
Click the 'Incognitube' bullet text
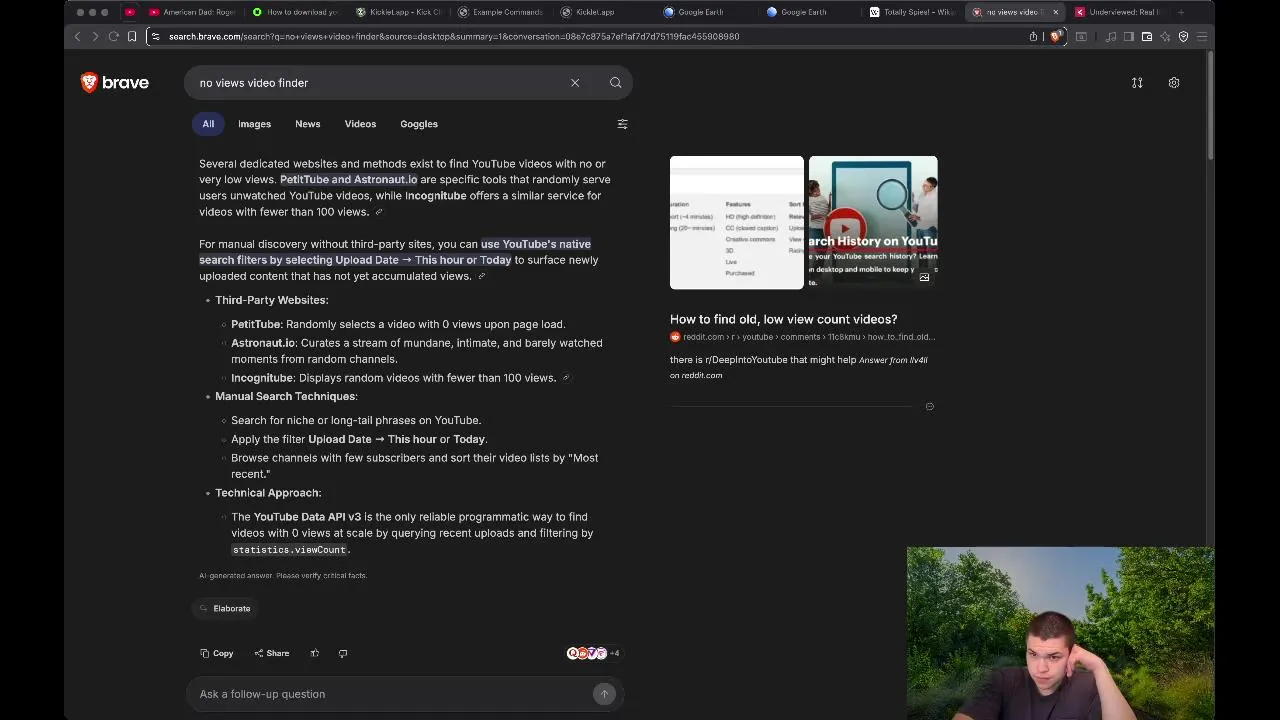tap(262, 378)
